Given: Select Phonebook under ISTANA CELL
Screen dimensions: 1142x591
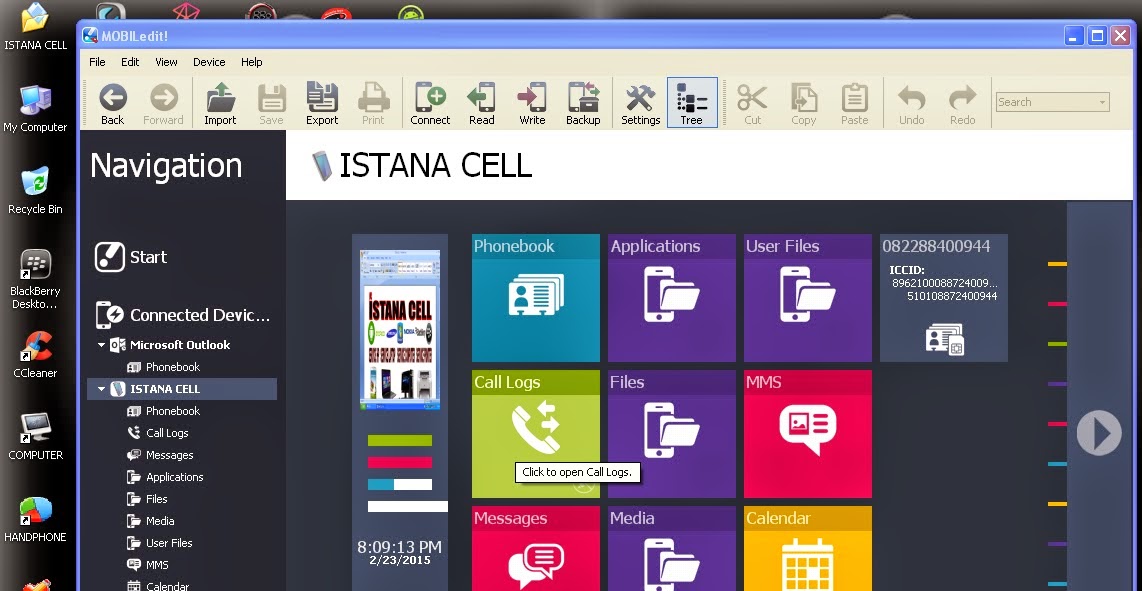Looking at the screenshot, I should coord(164,411).
